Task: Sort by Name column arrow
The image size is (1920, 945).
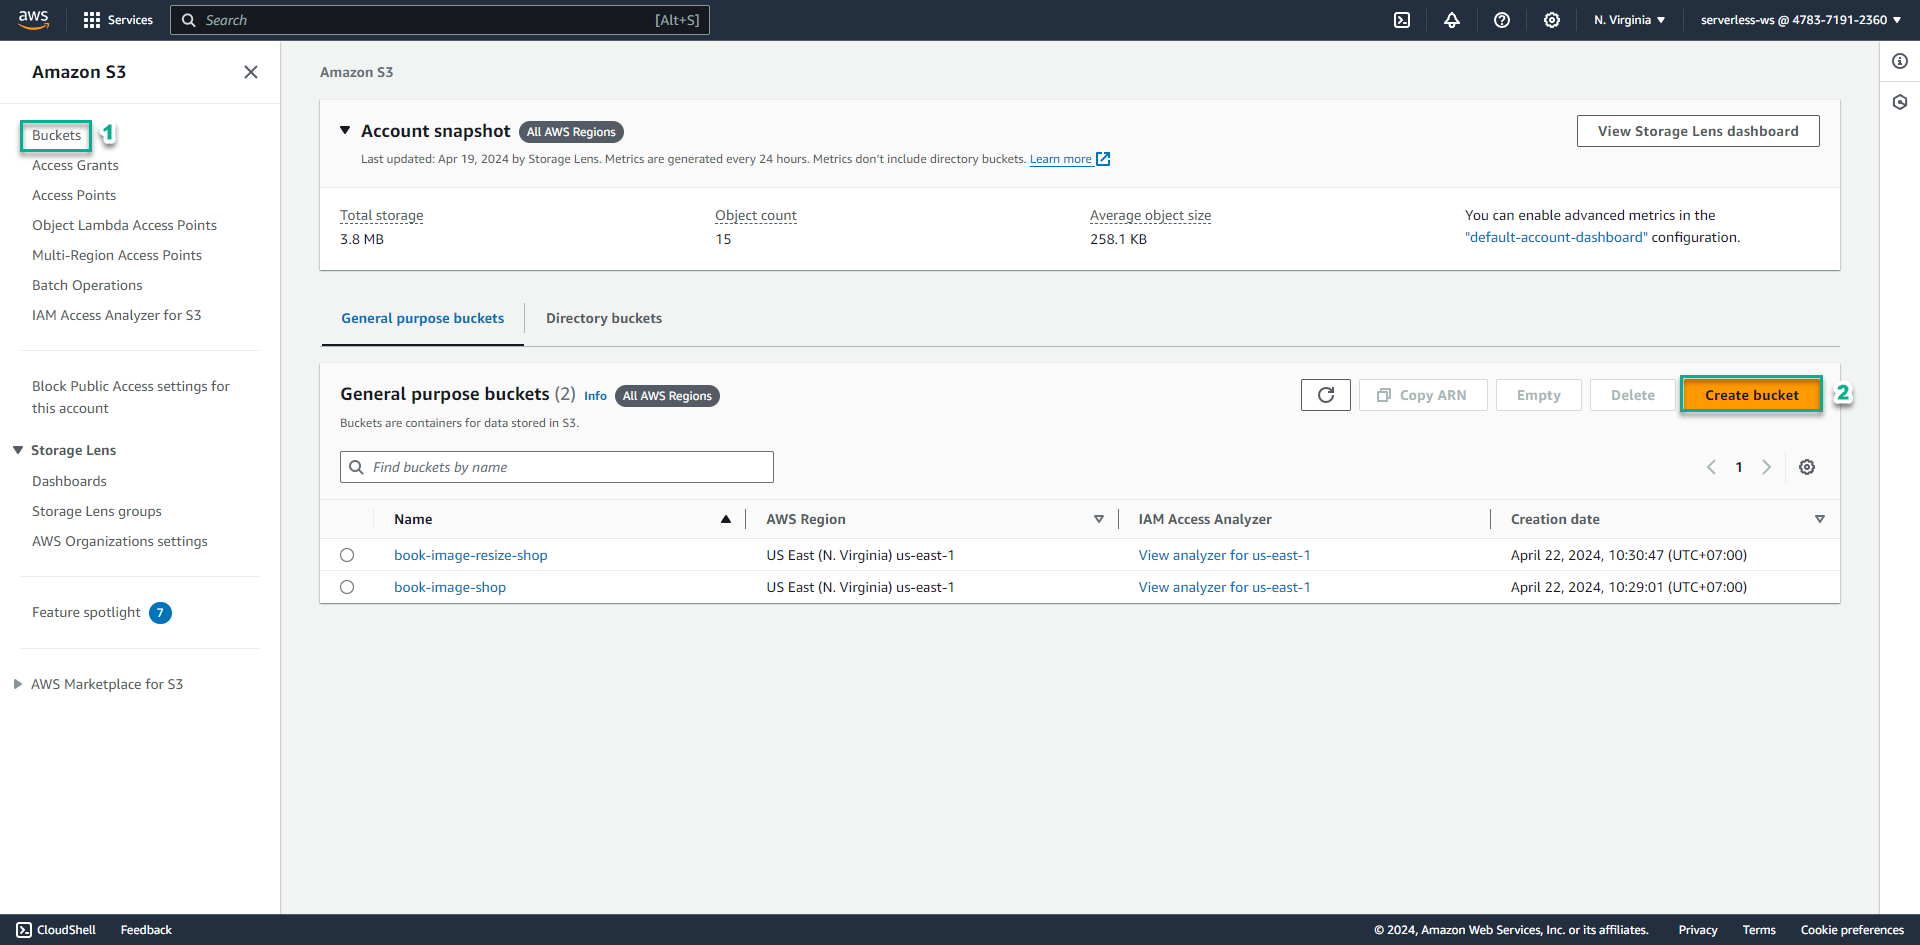Action: [726, 519]
